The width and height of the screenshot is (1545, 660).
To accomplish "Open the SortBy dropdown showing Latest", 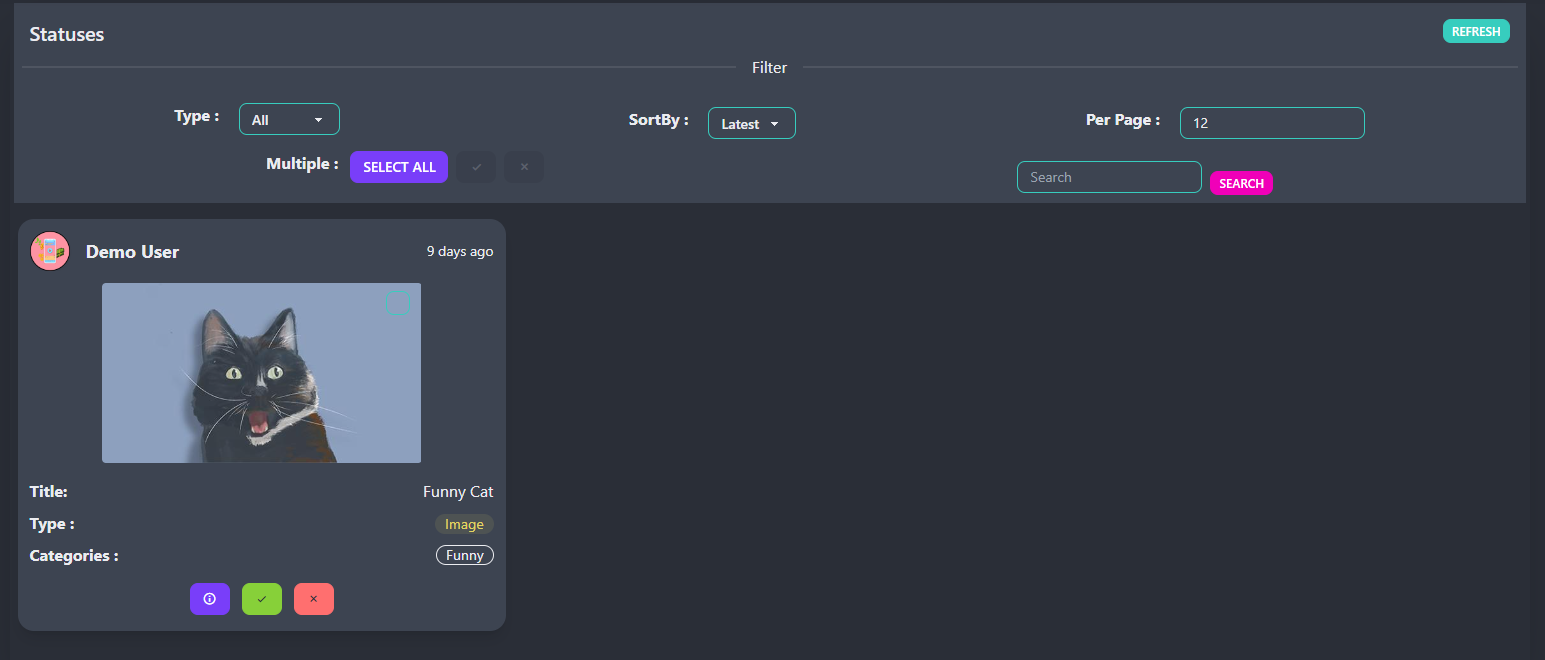I will [x=751, y=122].
